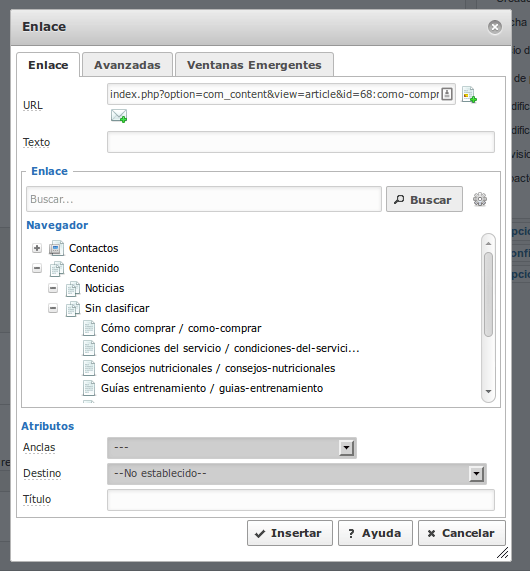Close the Enlace dialog with X icon

point(495,27)
